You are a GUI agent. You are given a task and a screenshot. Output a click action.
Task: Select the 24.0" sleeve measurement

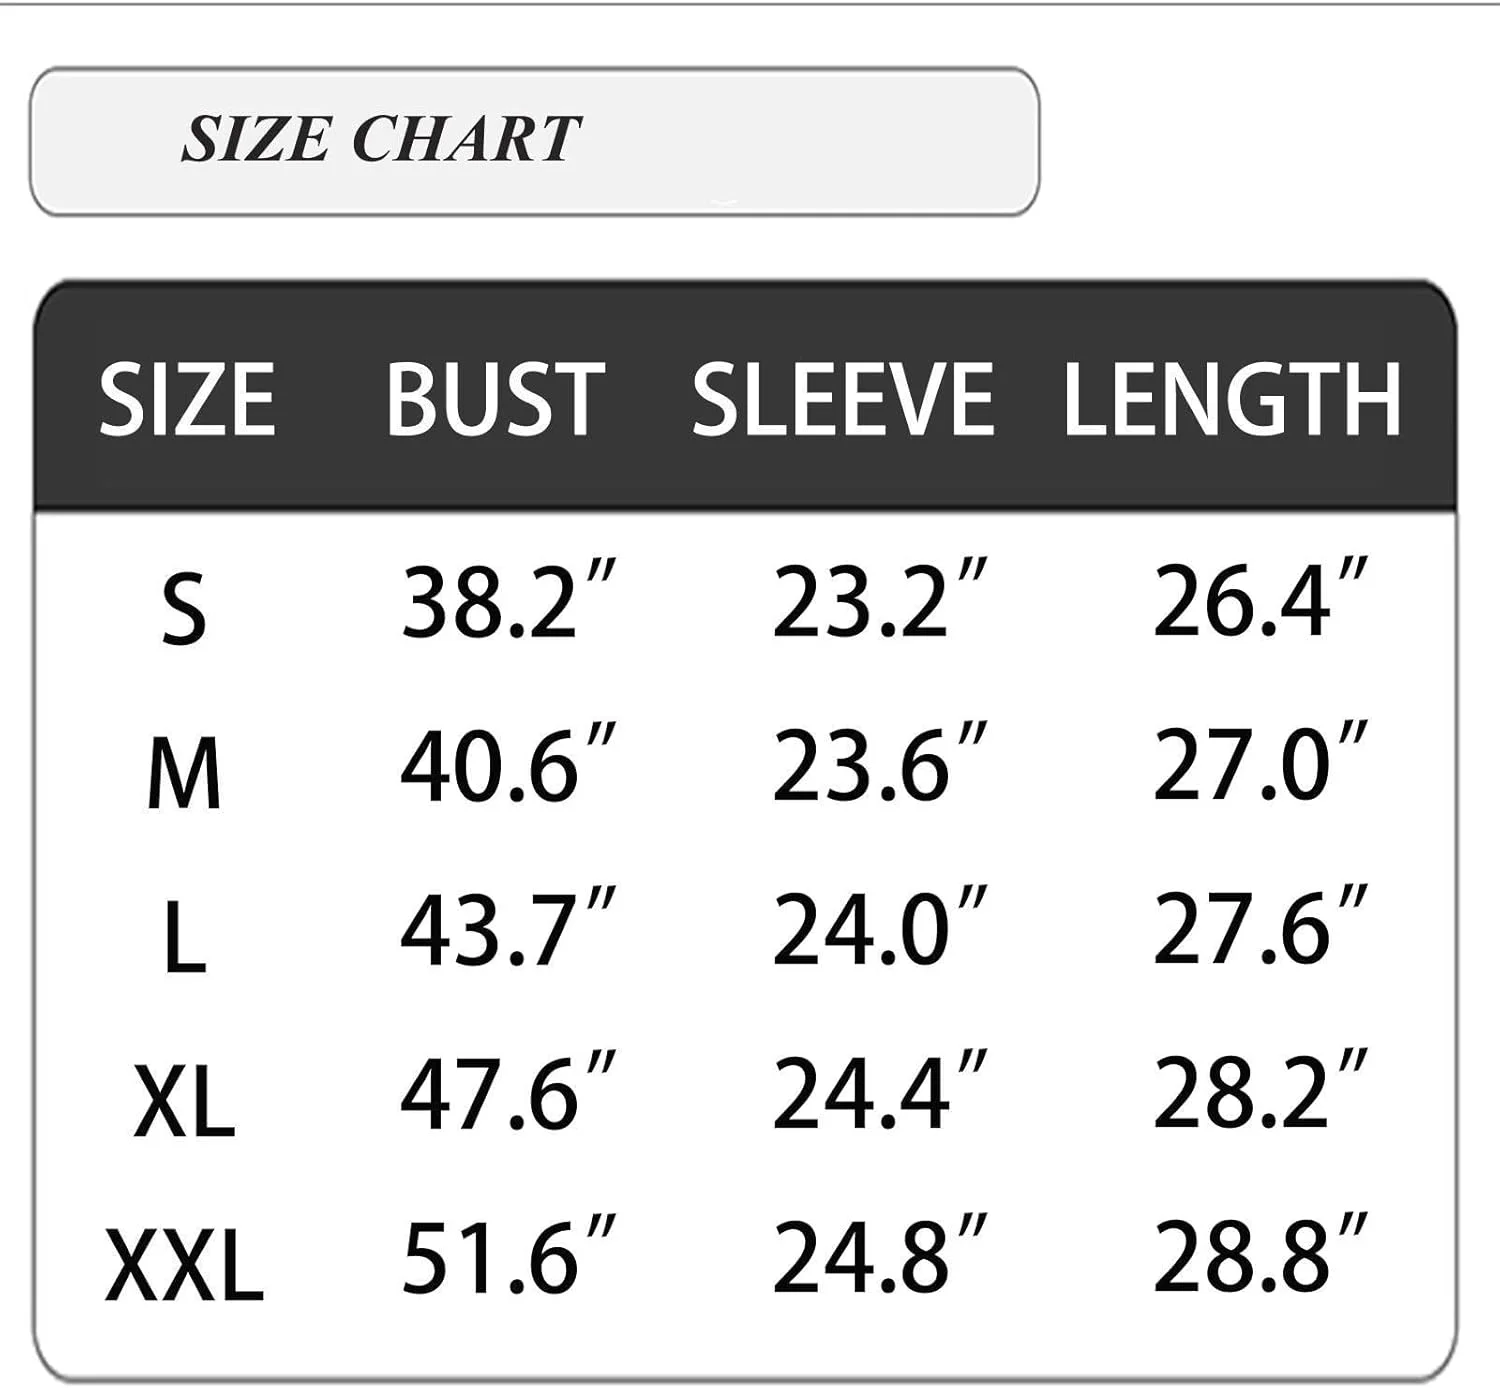879,930
